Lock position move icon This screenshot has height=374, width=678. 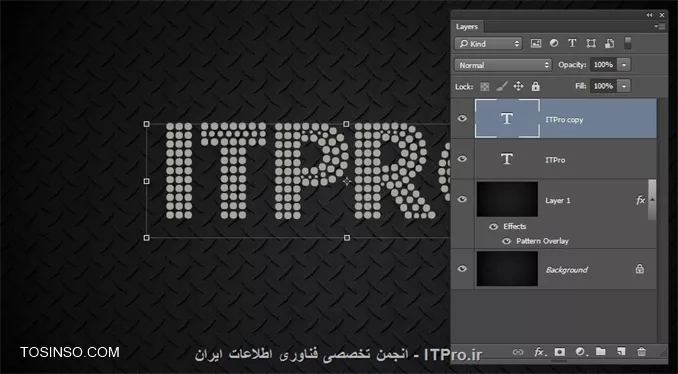click(x=518, y=86)
